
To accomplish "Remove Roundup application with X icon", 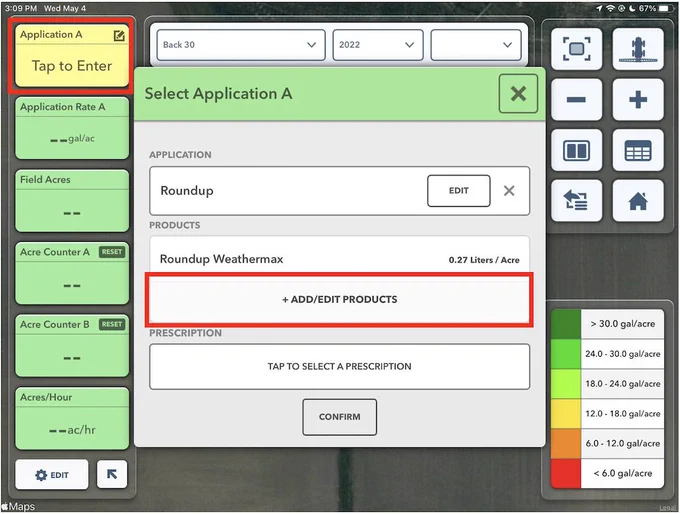I will click(x=509, y=190).
